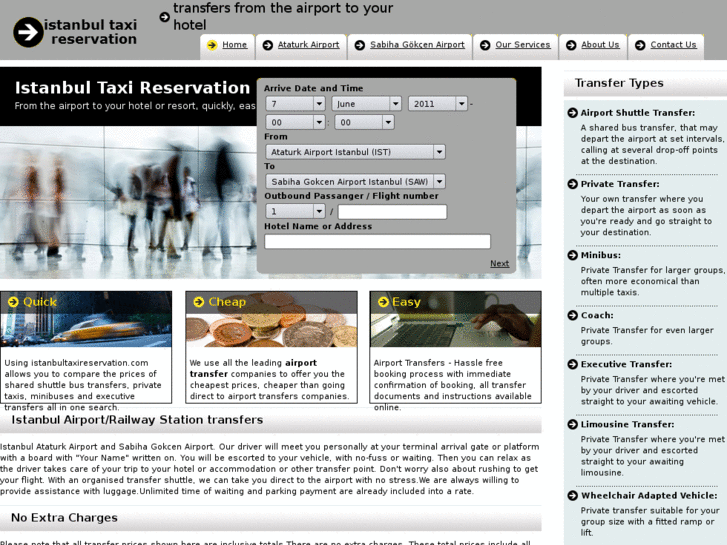Click the Outbound Passanger / Flight number label

[x=351, y=196]
